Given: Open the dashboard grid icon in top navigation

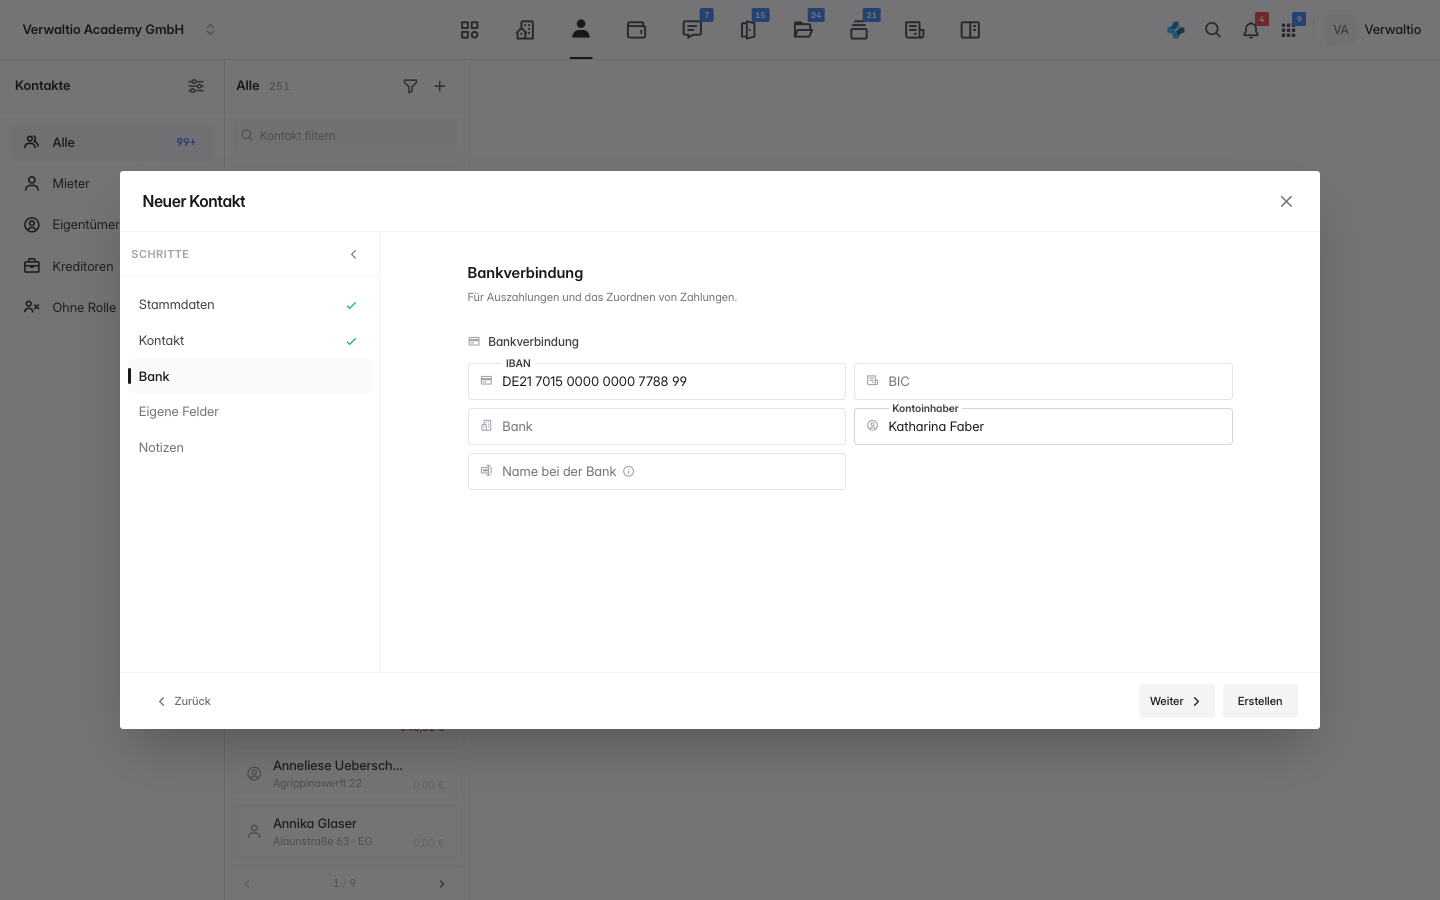Looking at the screenshot, I should (470, 30).
